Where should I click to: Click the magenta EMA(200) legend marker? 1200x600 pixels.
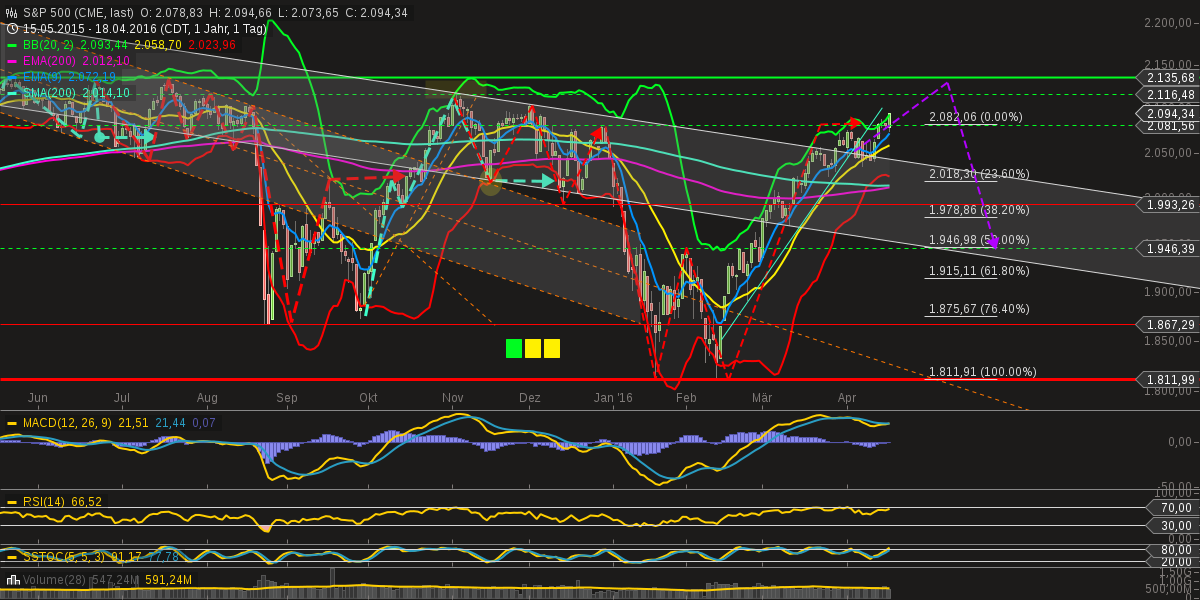click(x=12, y=60)
